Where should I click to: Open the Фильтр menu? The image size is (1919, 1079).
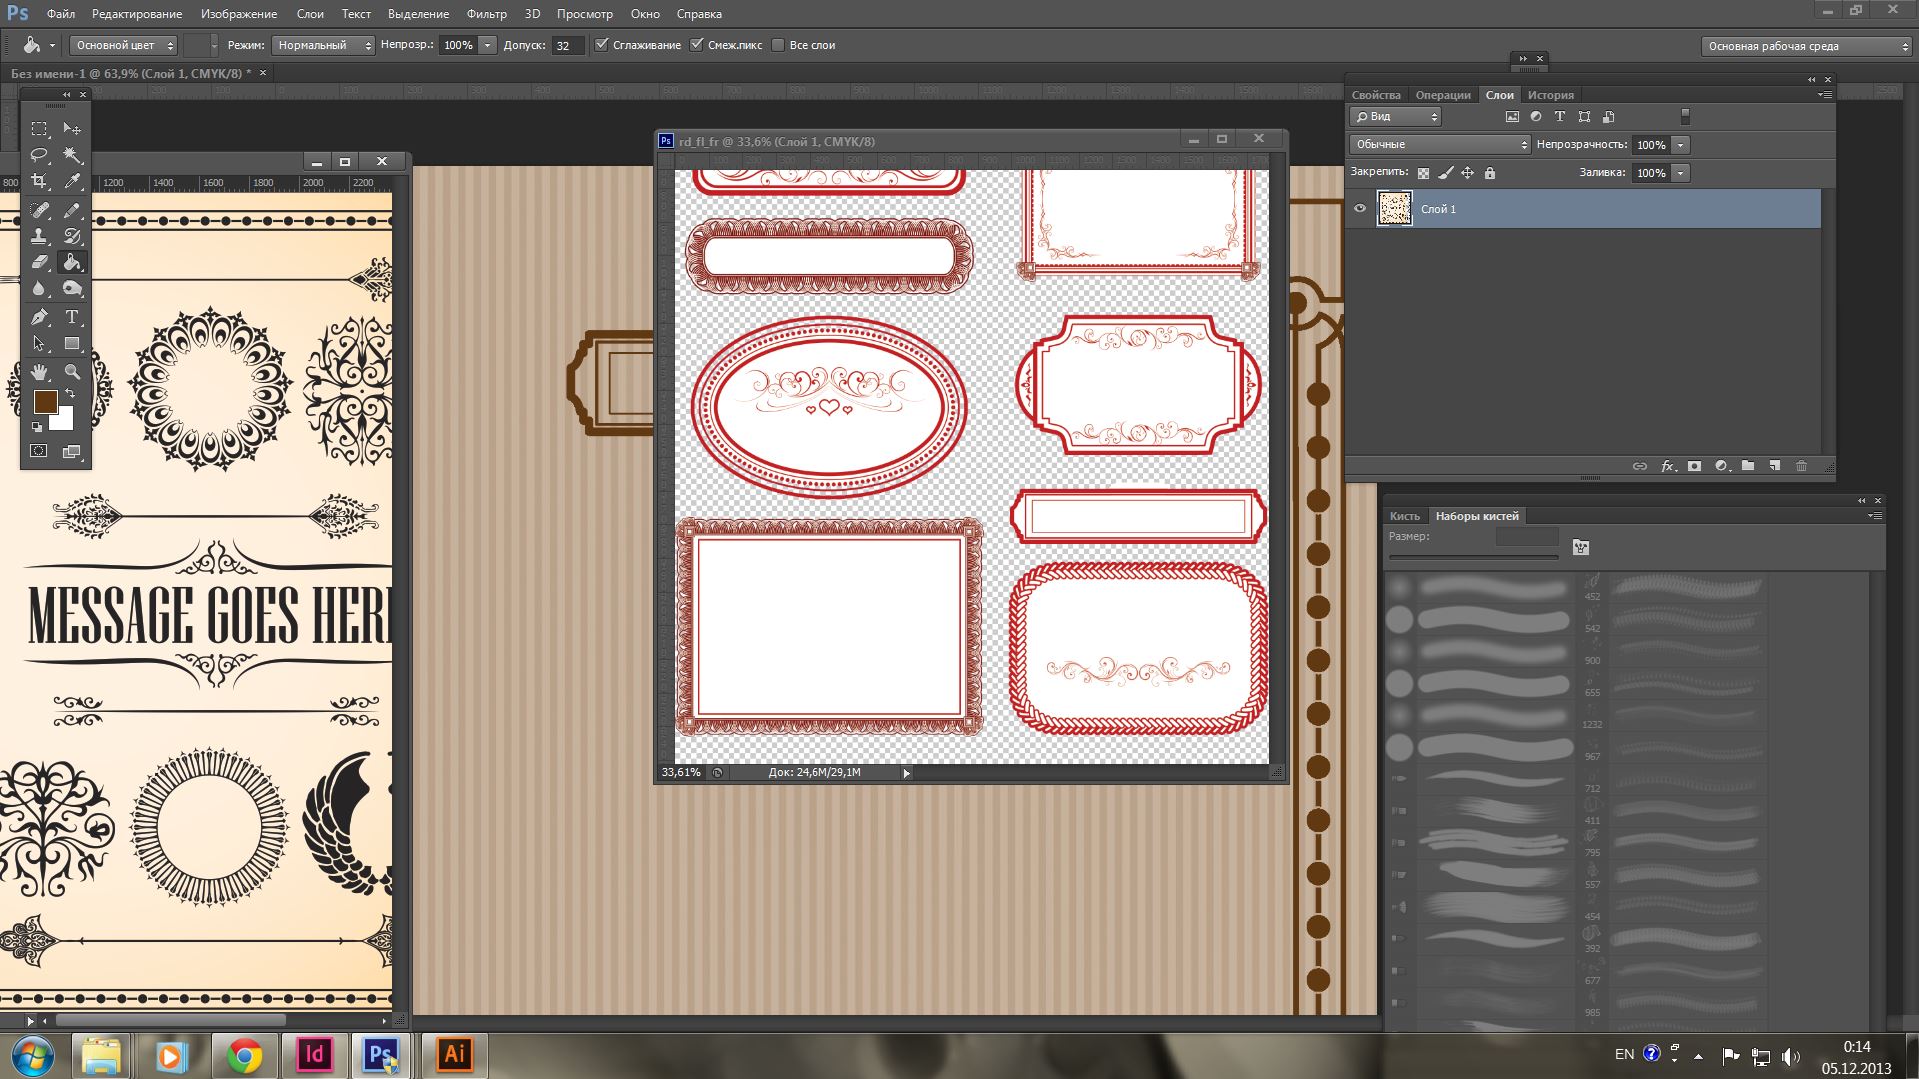[x=486, y=14]
